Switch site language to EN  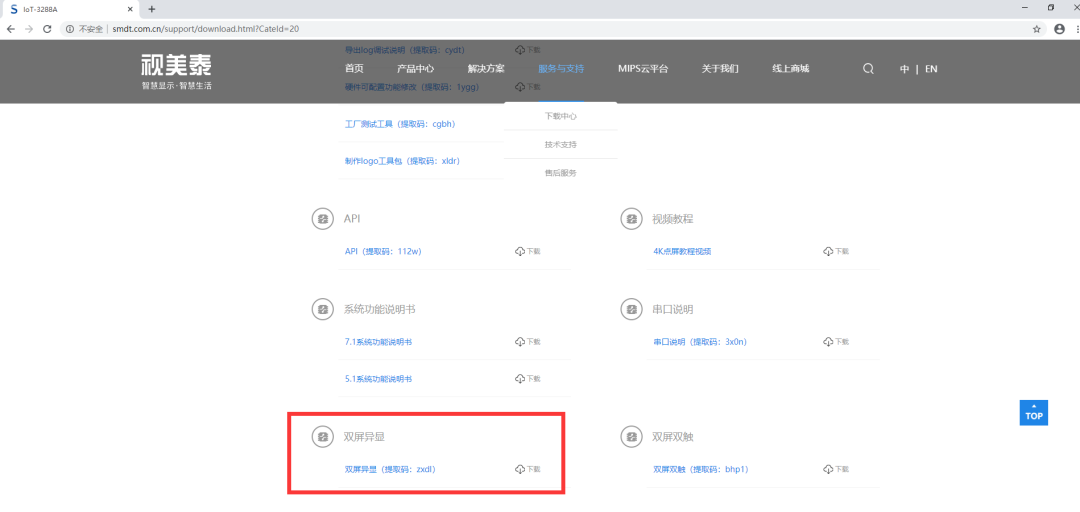pos(931,69)
